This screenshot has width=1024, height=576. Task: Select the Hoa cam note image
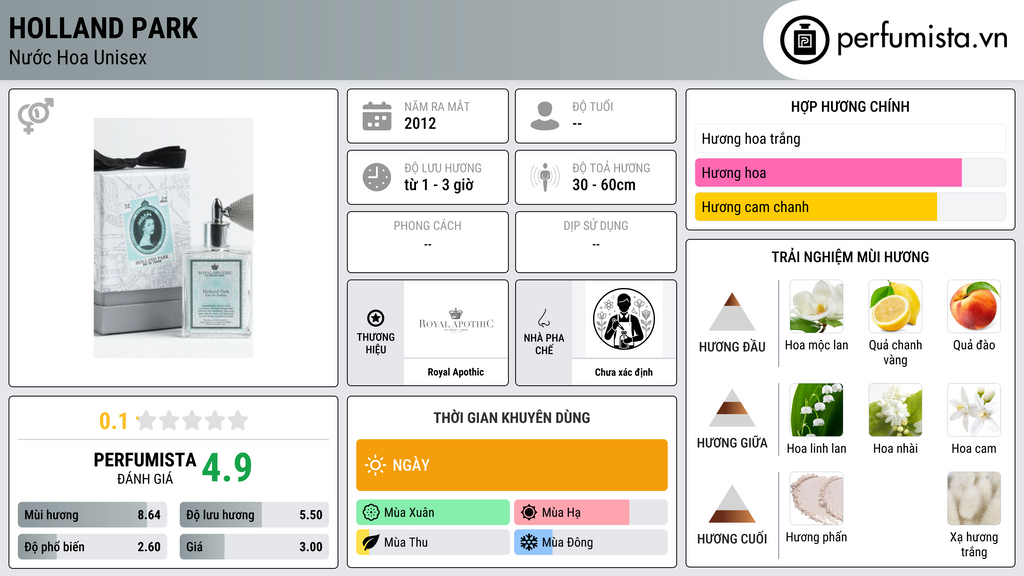[974, 409]
